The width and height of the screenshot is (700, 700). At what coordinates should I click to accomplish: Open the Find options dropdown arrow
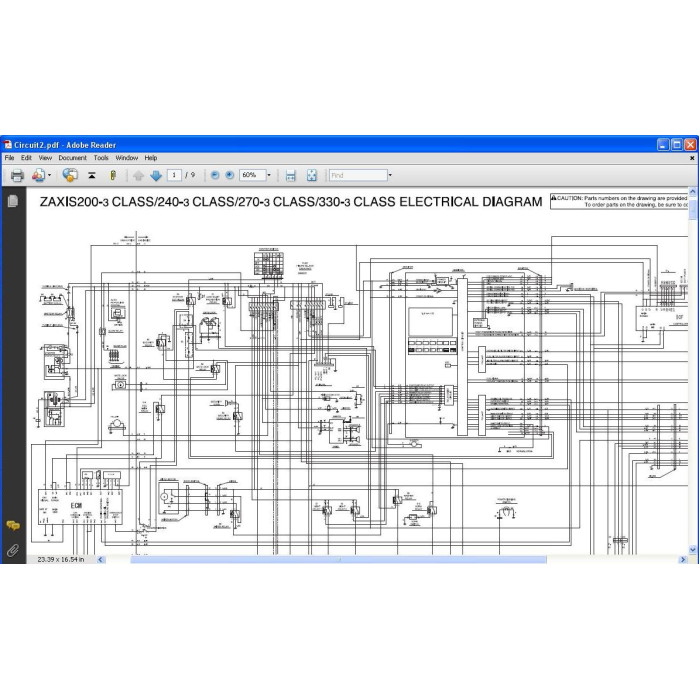tap(390, 175)
